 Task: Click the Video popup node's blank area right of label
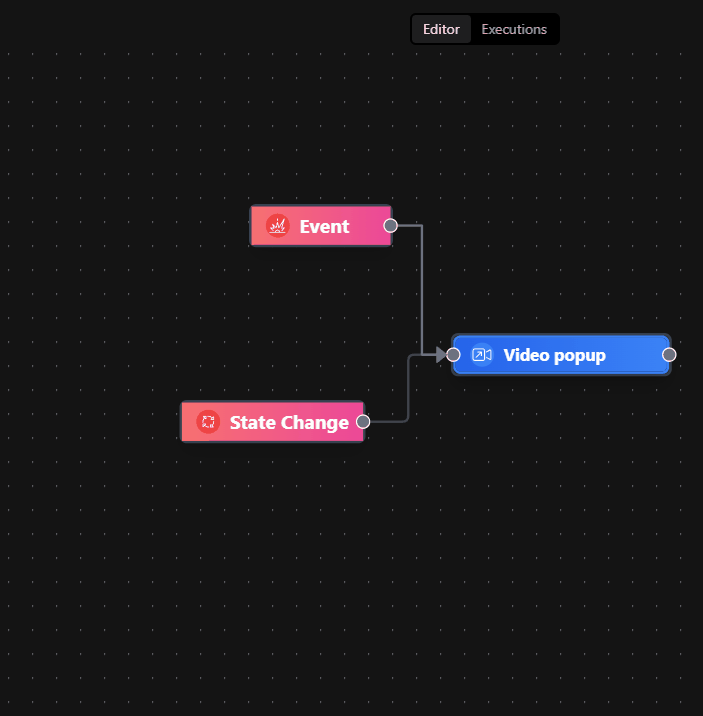pyautogui.click(x=635, y=355)
